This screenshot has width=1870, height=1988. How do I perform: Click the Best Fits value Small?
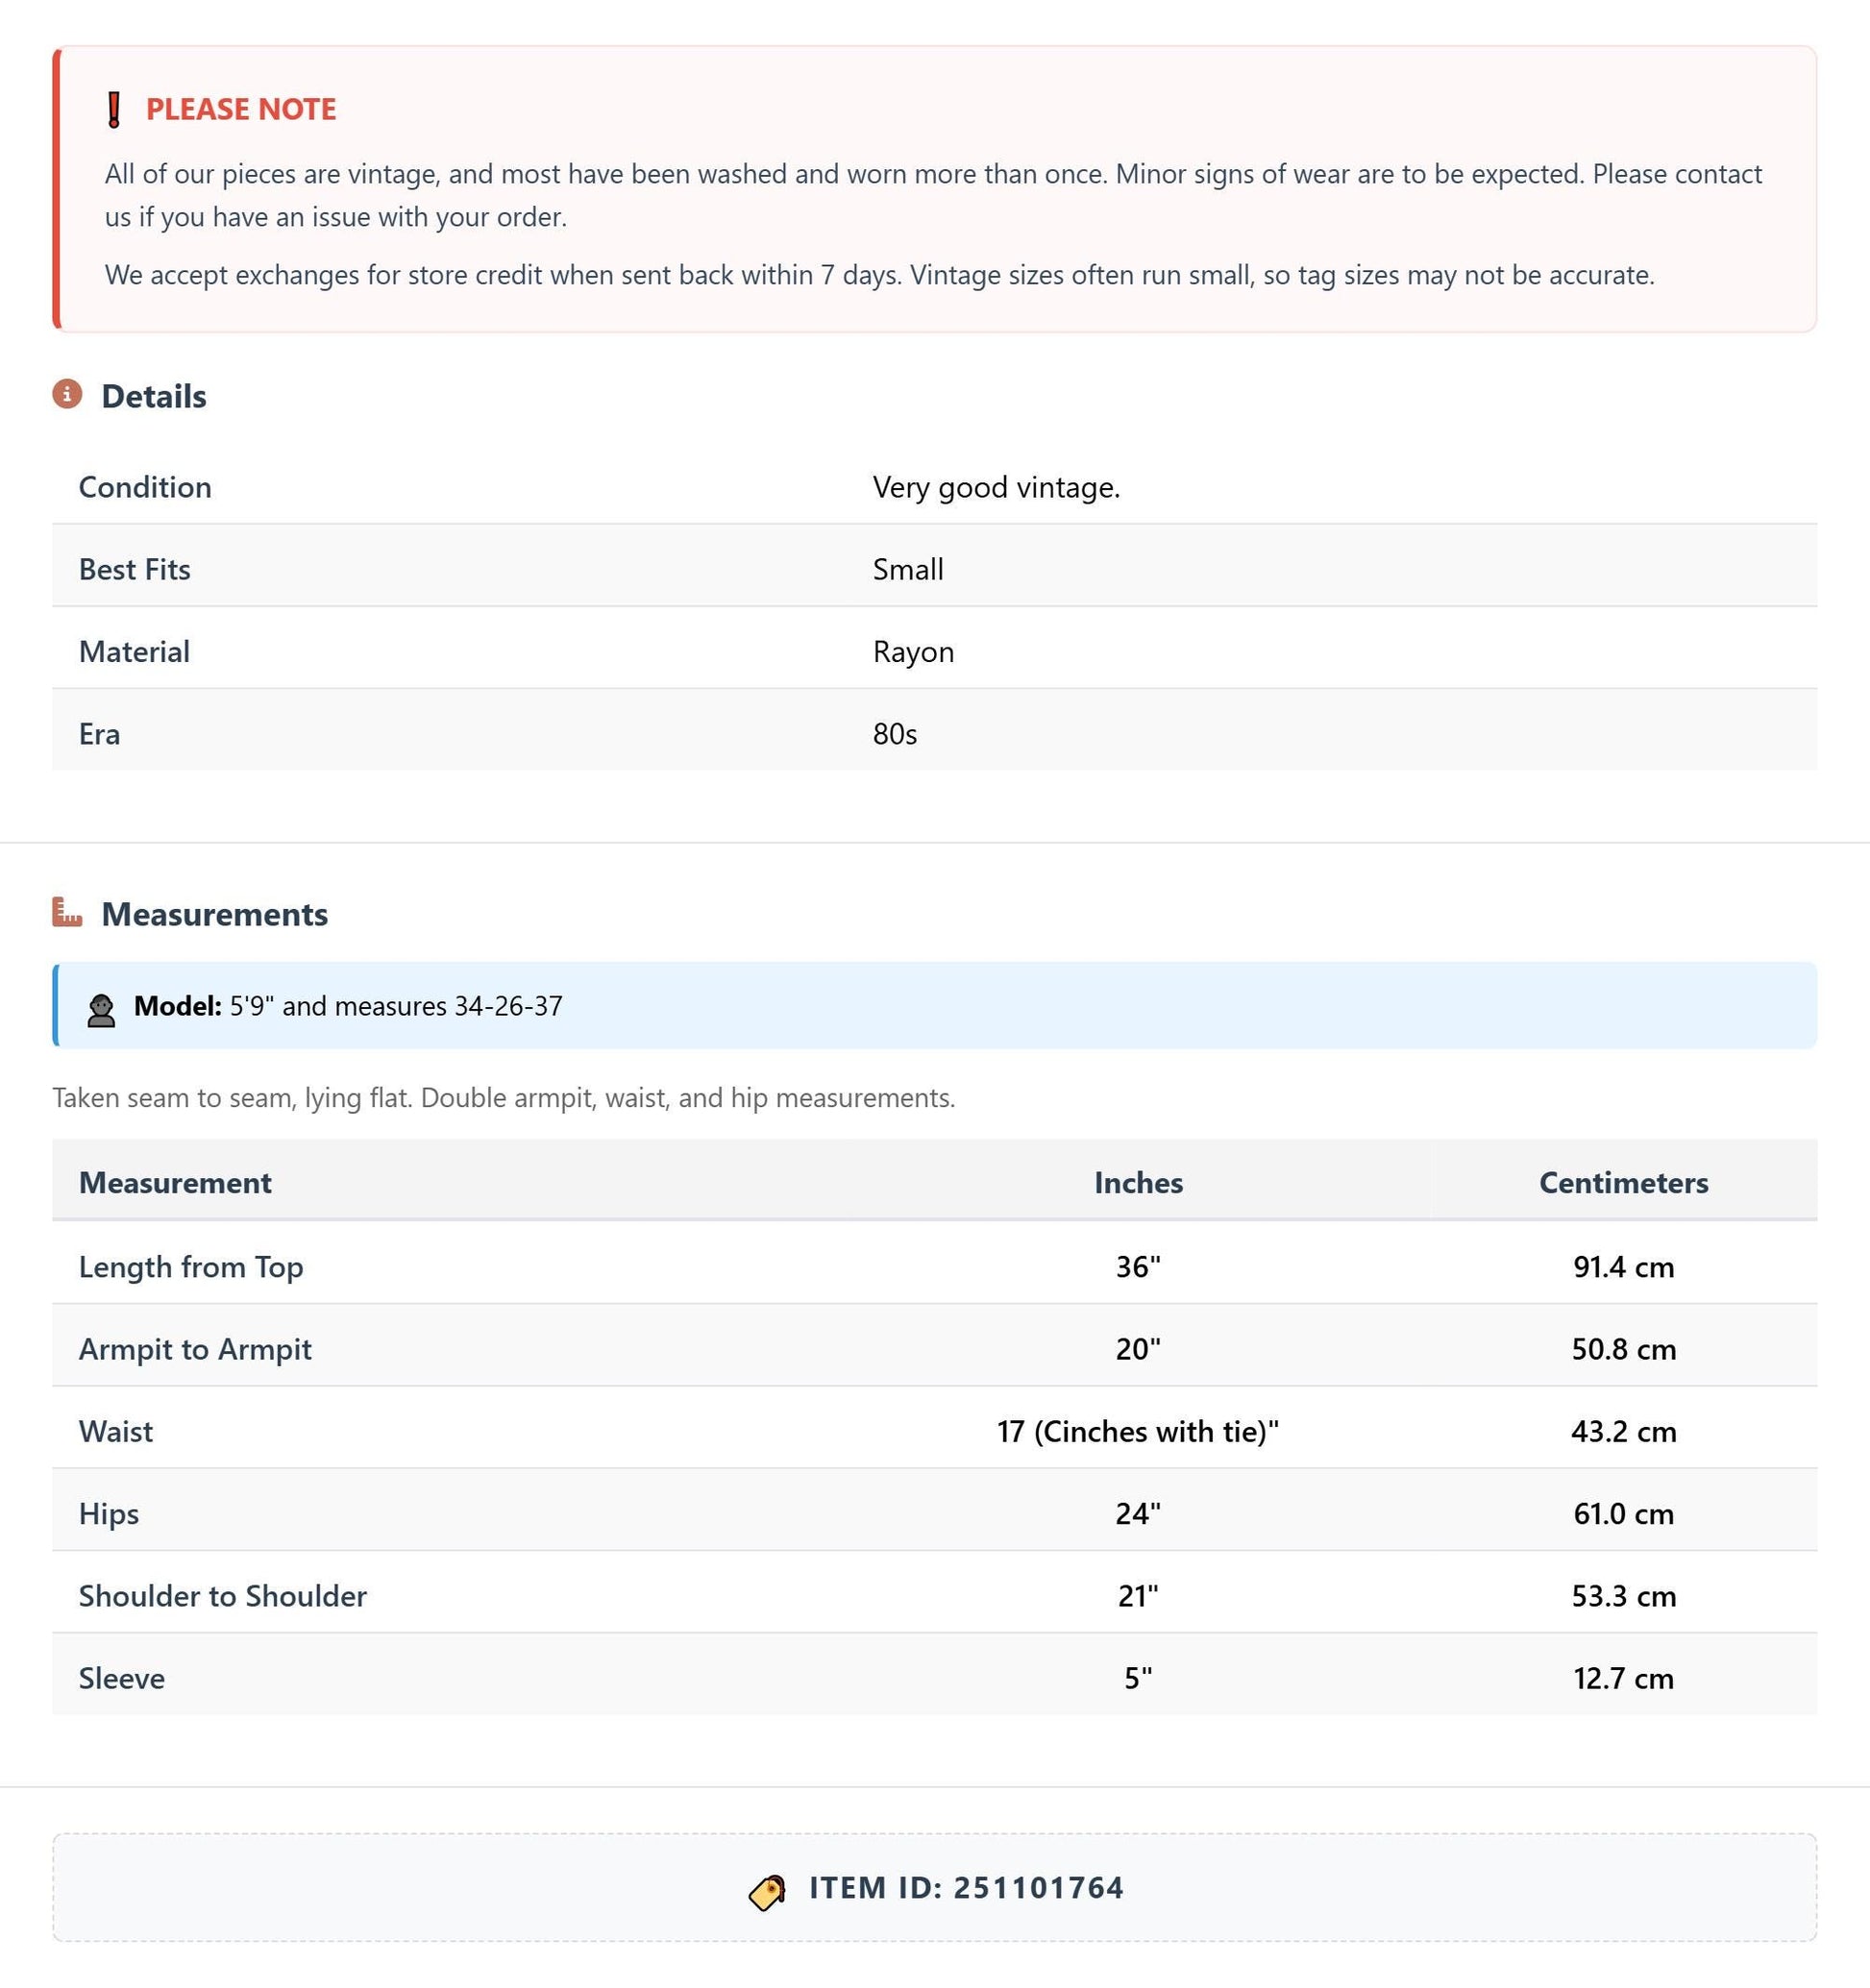(x=908, y=569)
